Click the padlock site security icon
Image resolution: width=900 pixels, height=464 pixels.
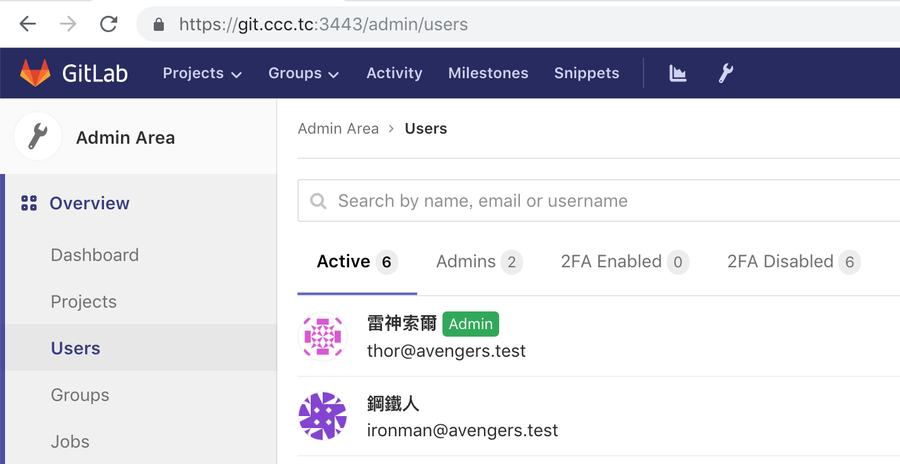(159, 24)
